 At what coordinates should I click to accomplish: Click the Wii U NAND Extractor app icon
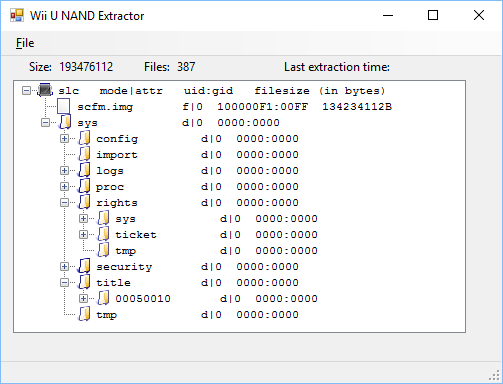click(x=17, y=15)
